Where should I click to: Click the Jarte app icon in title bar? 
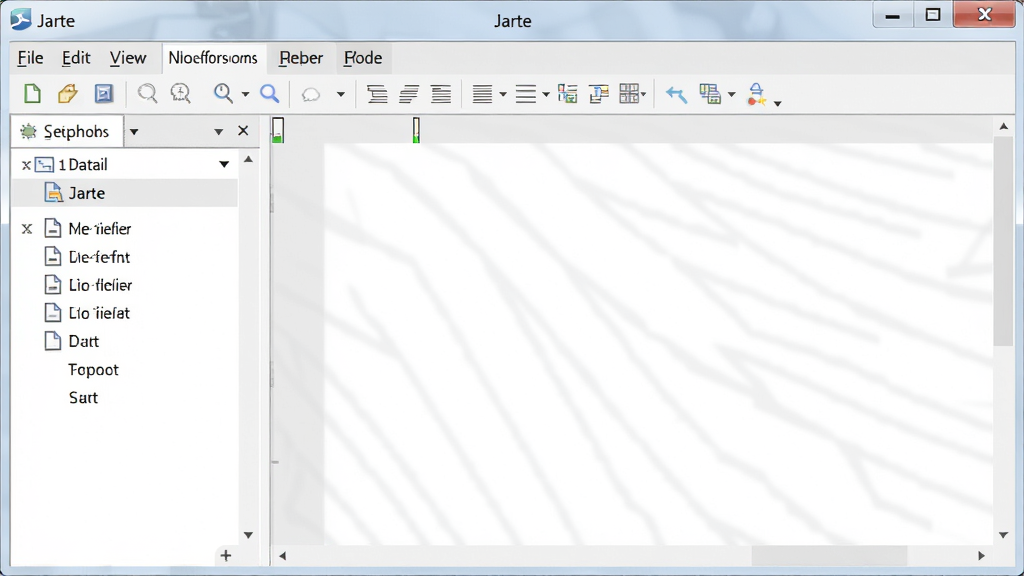tap(21, 20)
